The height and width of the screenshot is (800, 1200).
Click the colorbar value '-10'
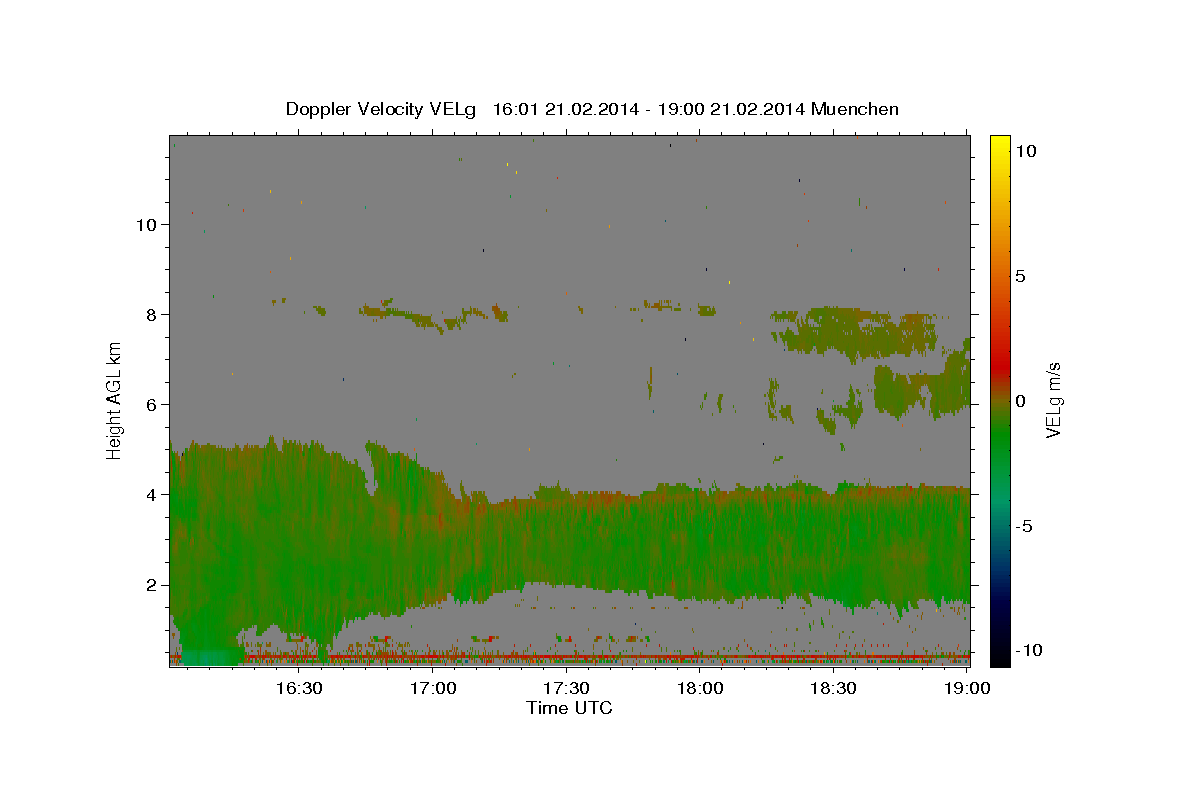point(1028,650)
